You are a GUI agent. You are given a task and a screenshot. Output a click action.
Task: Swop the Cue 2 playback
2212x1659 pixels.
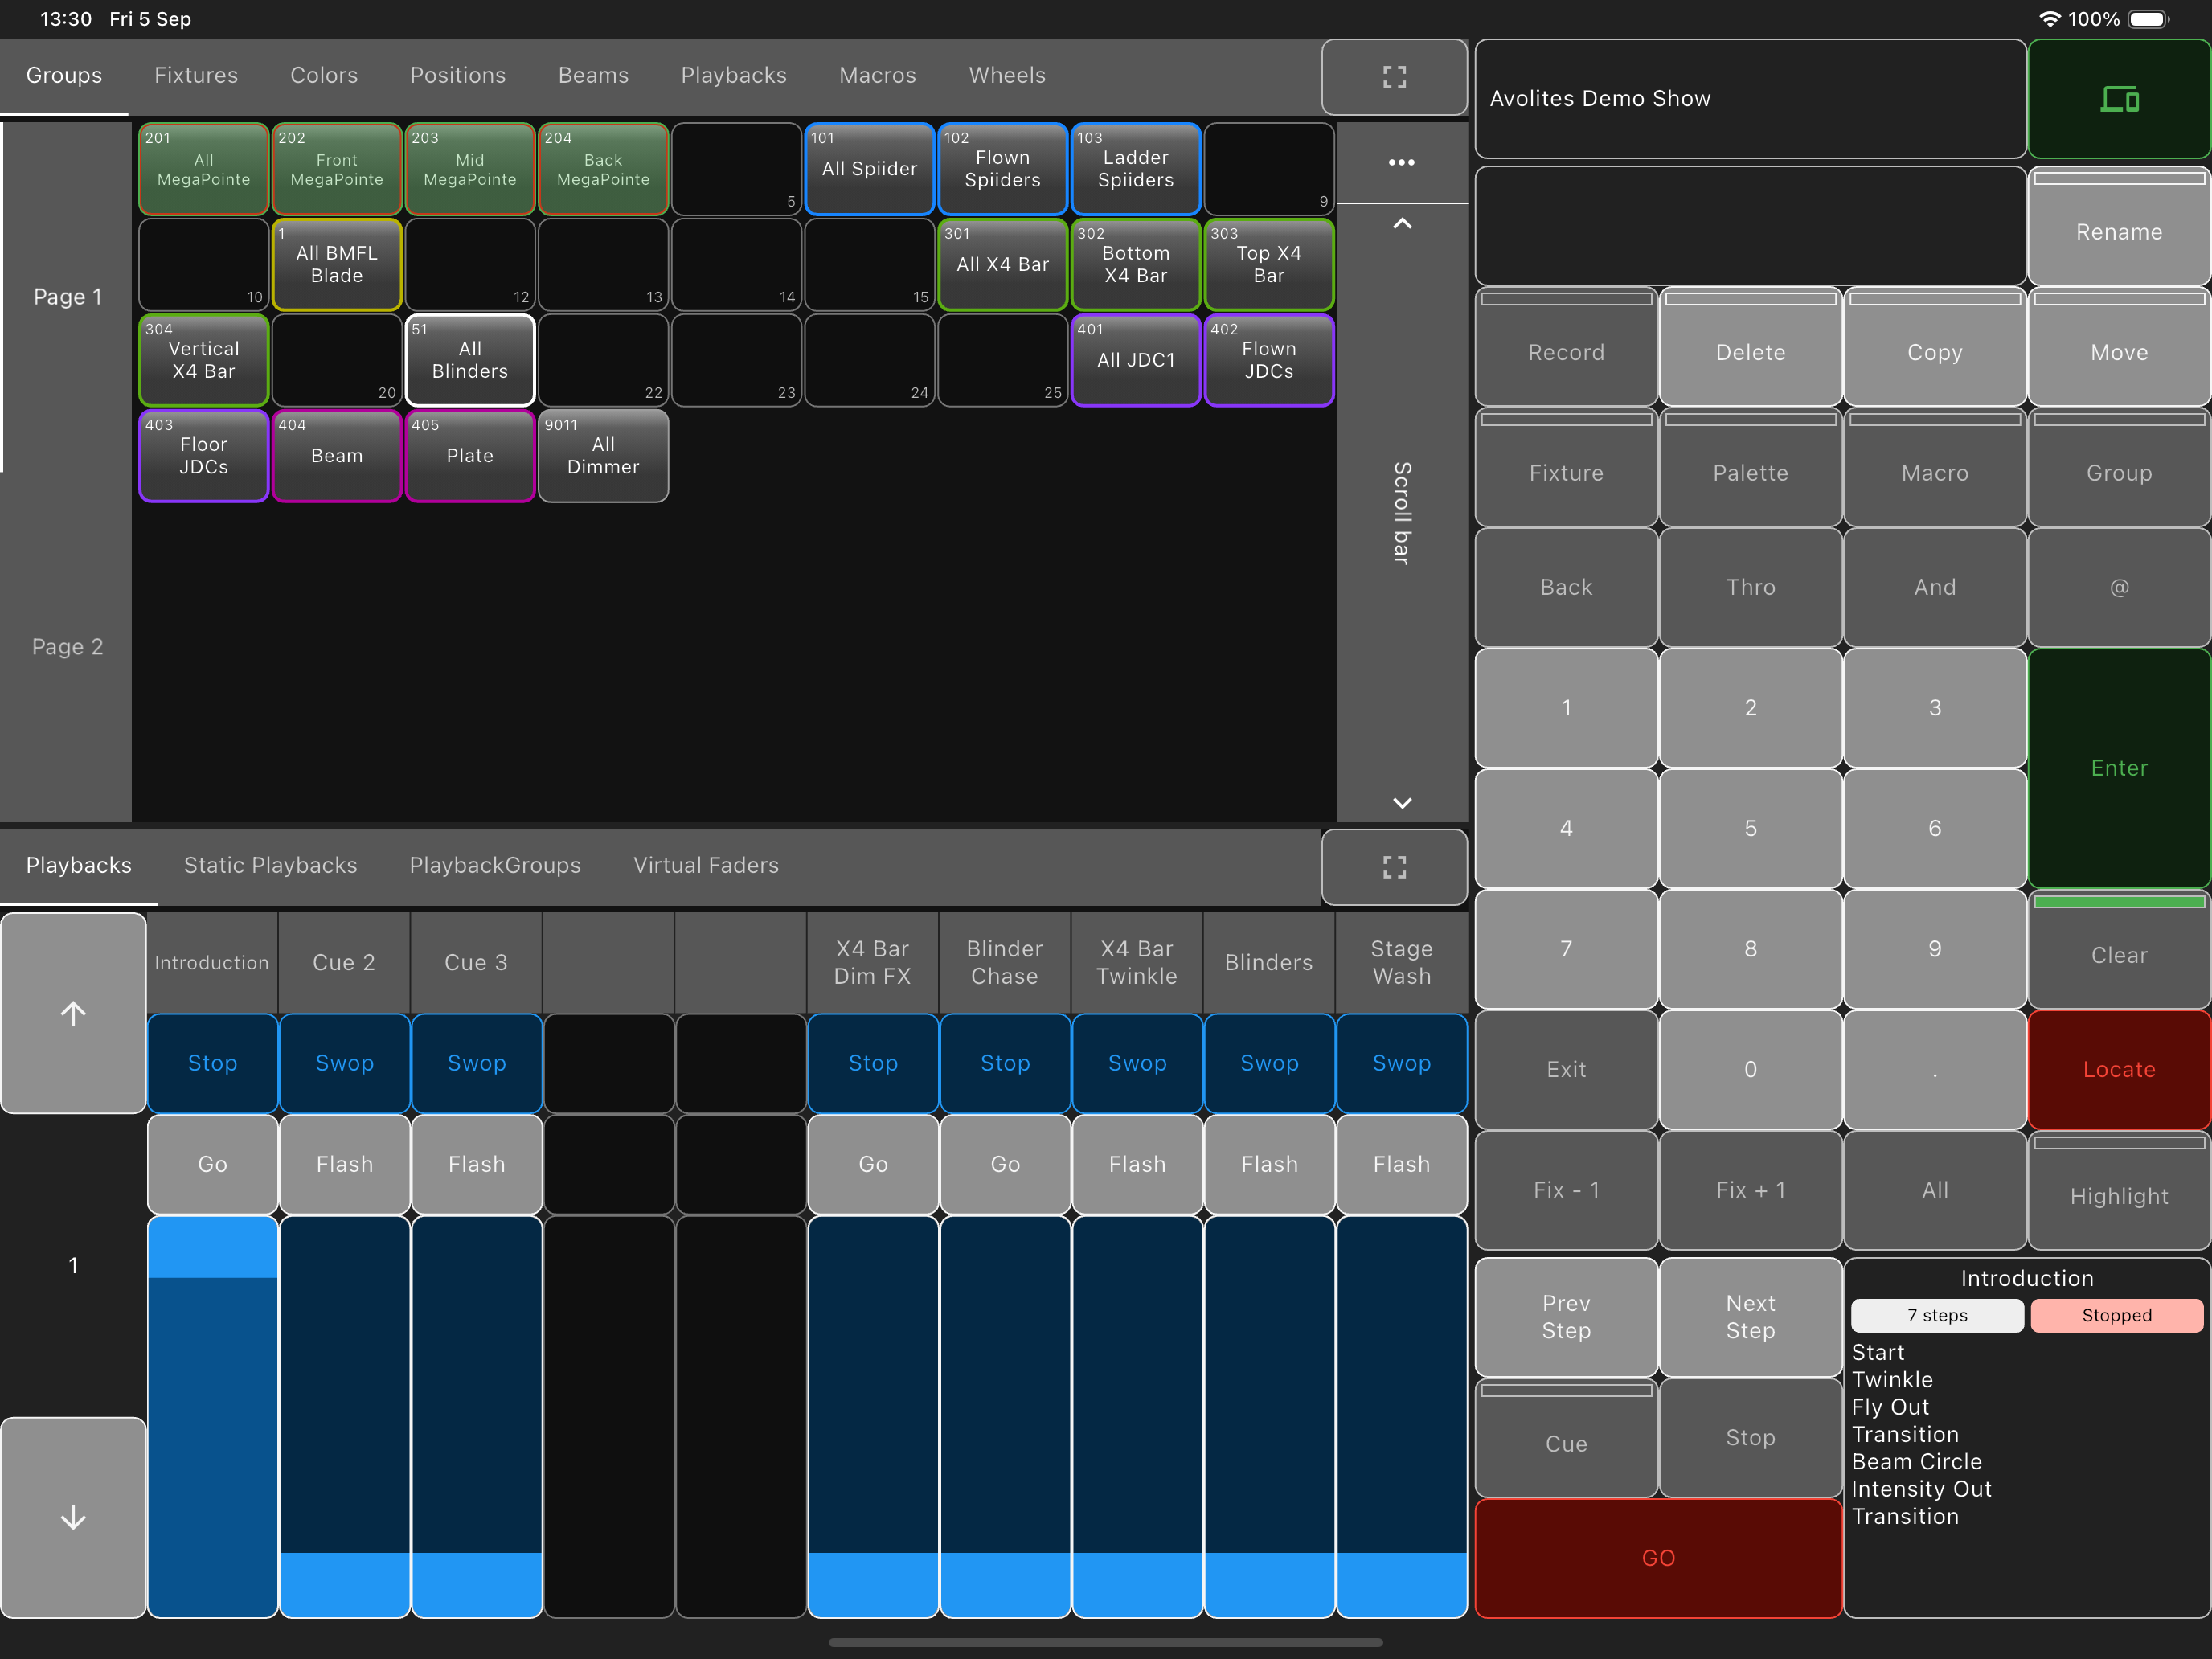[x=344, y=1063]
